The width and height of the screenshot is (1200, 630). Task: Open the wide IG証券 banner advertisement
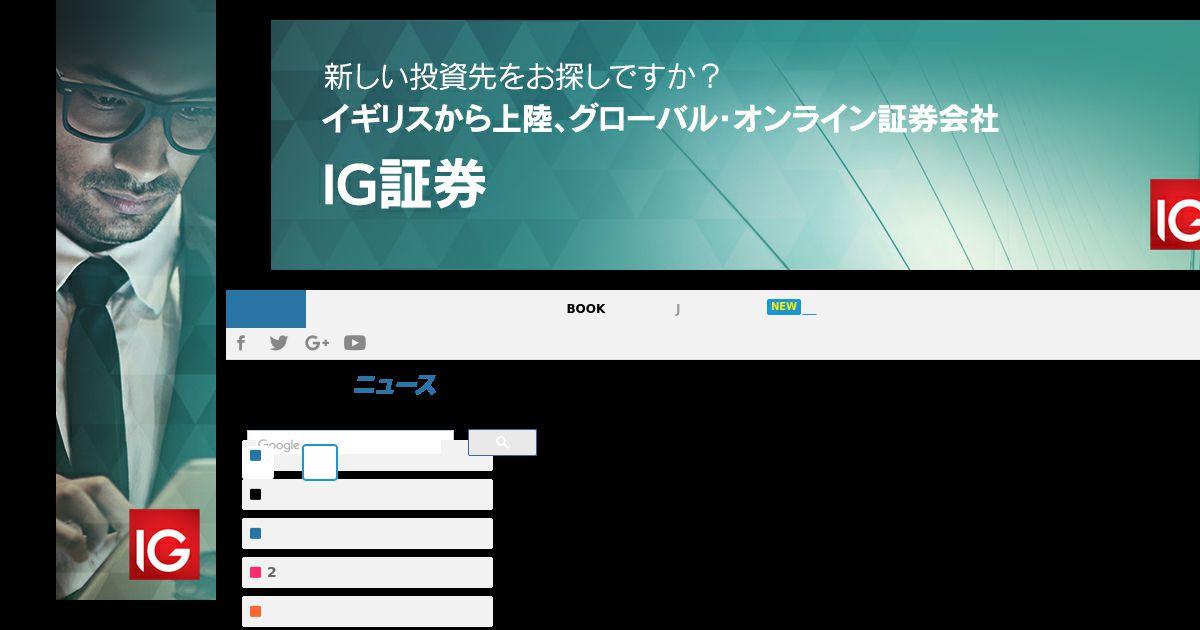(x=735, y=145)
